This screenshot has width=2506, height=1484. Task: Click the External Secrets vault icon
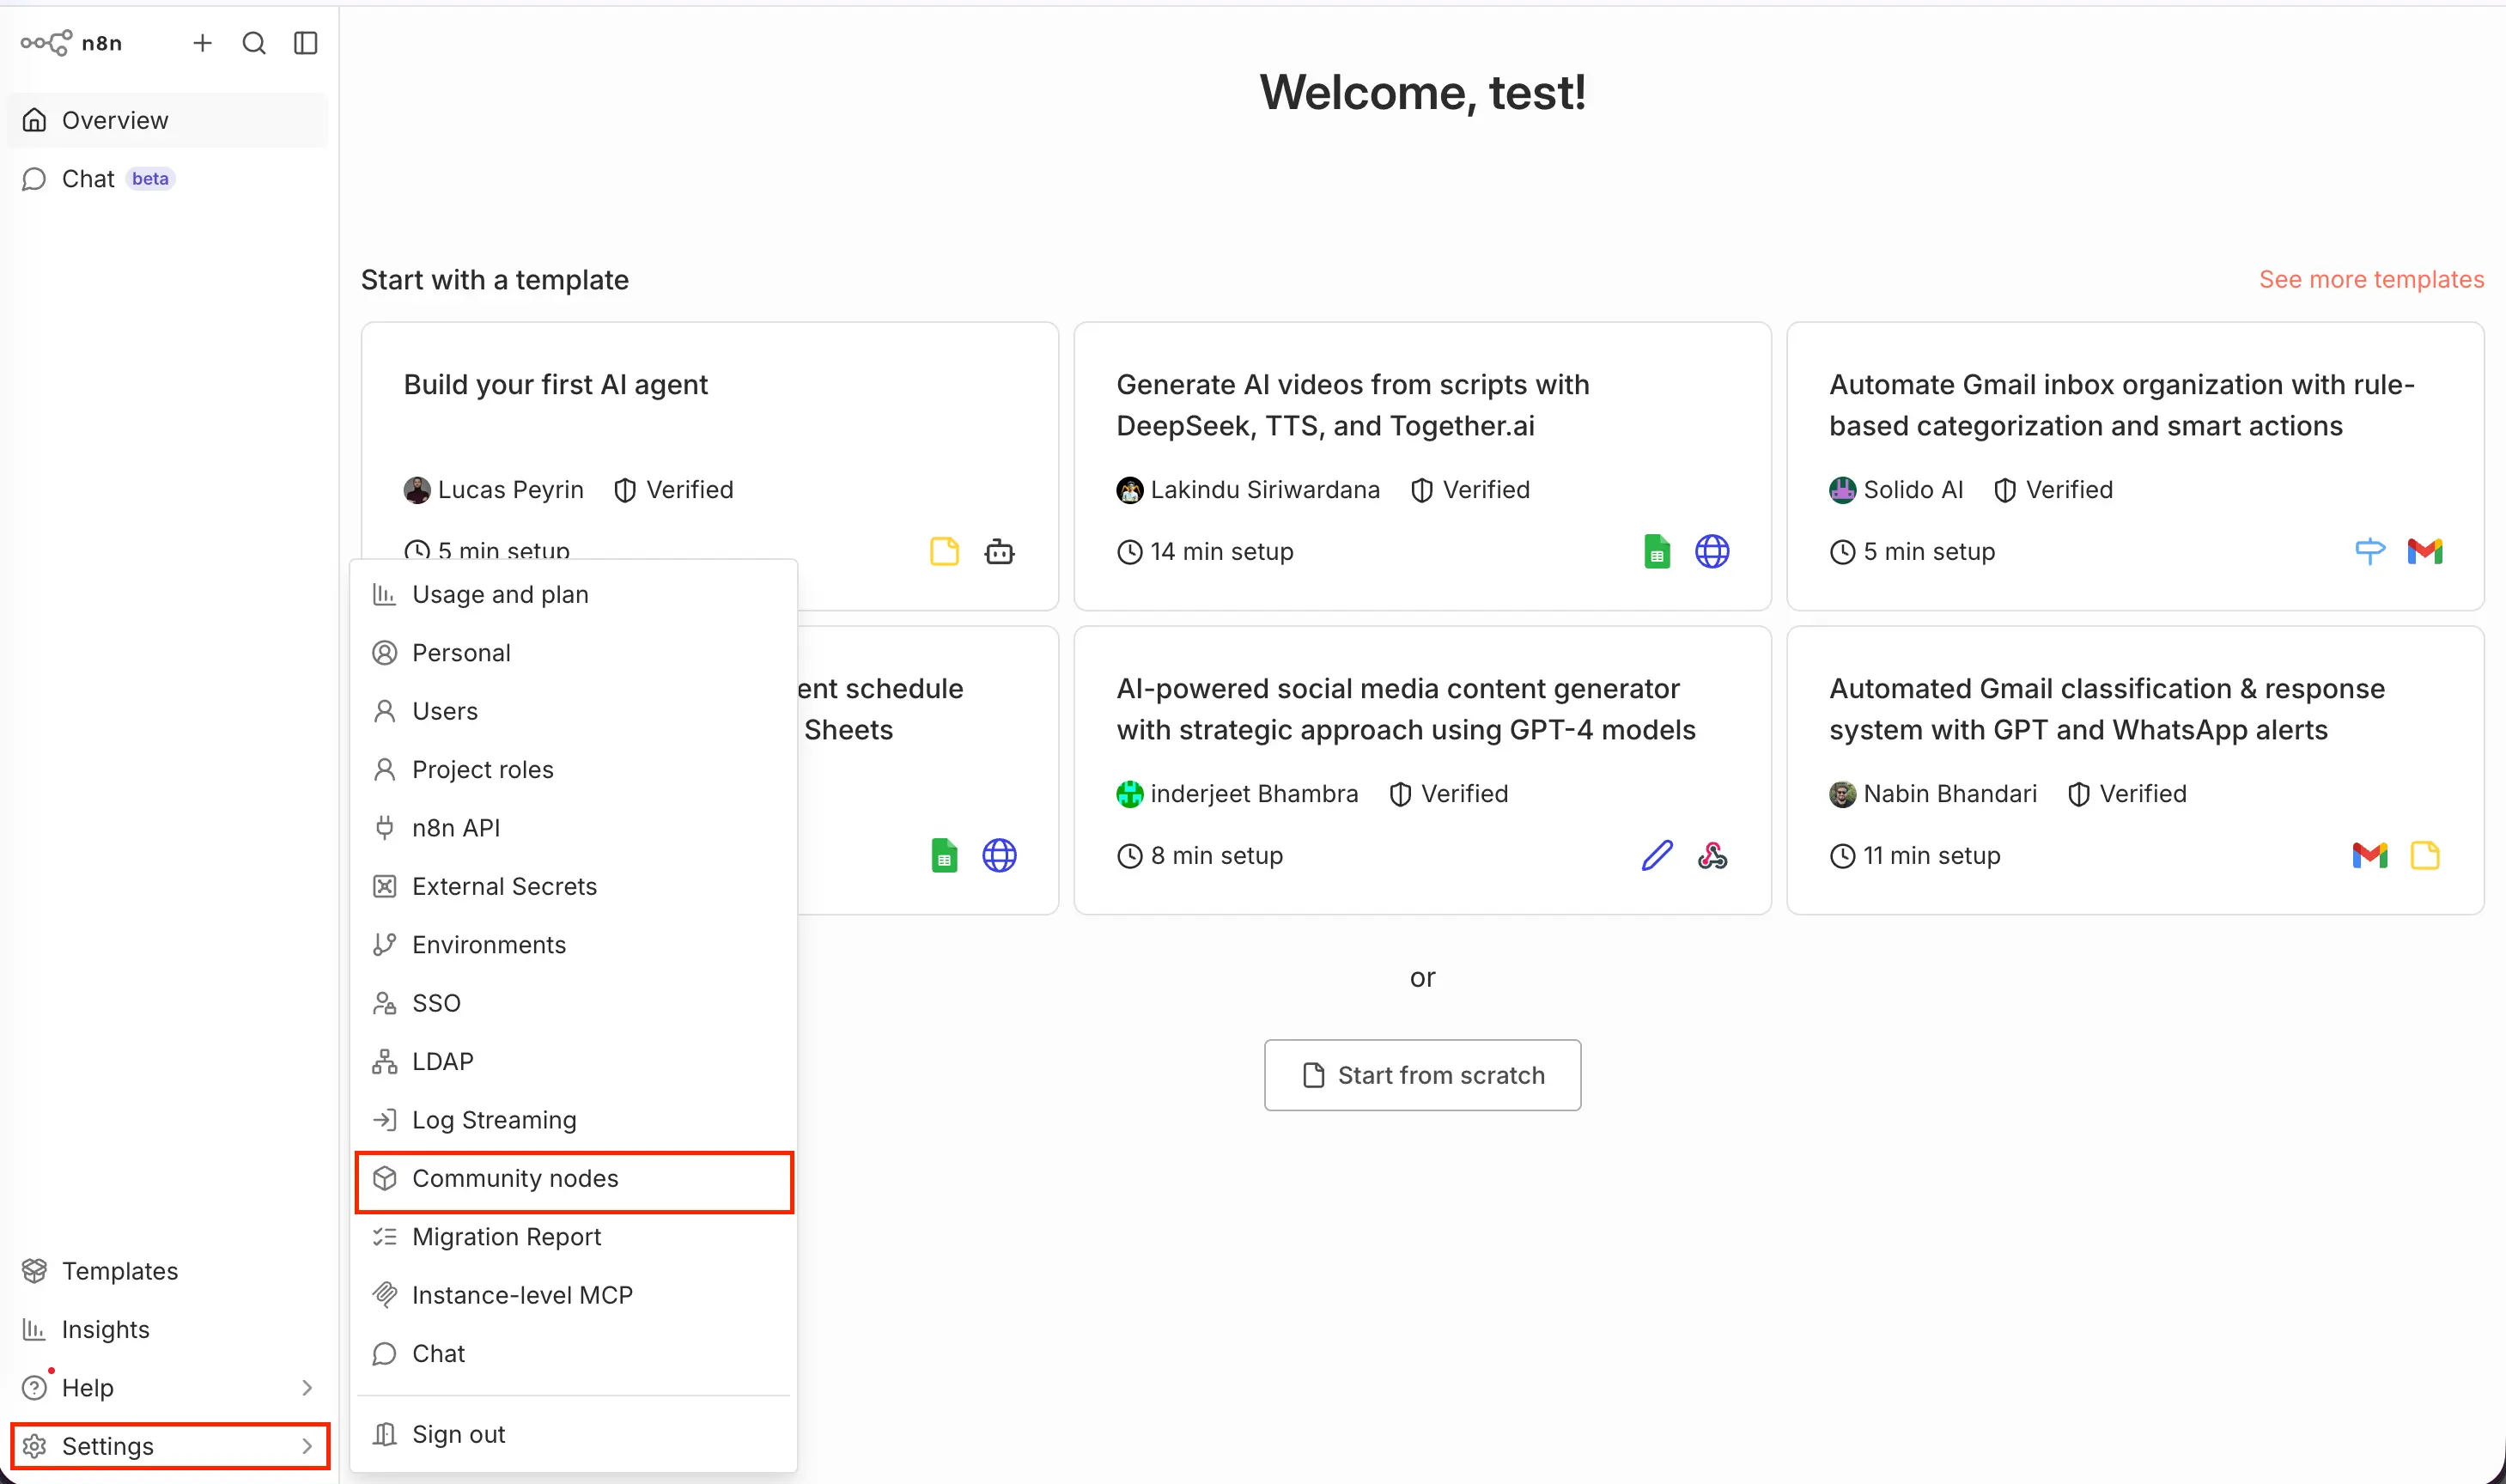(x=385, y=887)
